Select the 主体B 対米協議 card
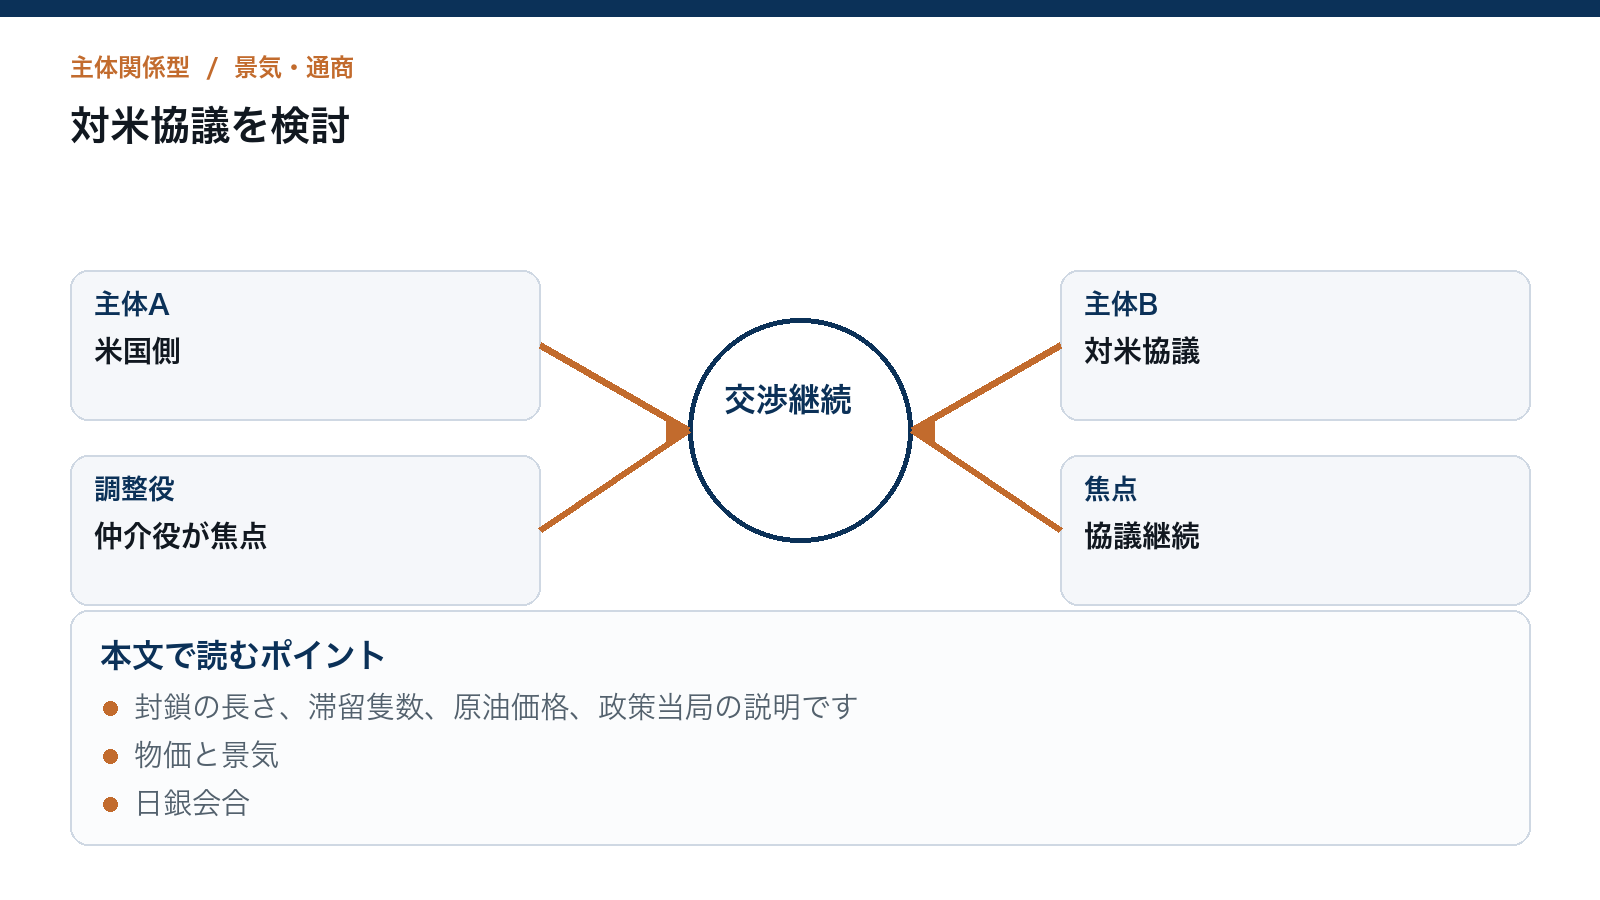 [1295, 345]
